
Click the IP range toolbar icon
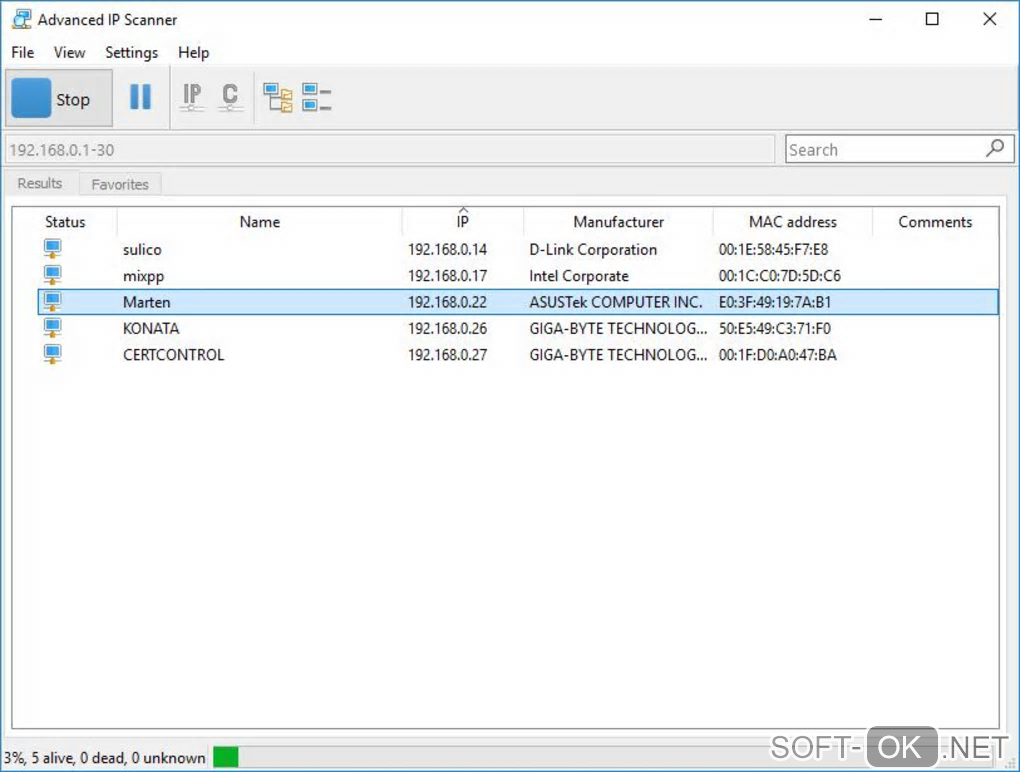tap(192, 98)
